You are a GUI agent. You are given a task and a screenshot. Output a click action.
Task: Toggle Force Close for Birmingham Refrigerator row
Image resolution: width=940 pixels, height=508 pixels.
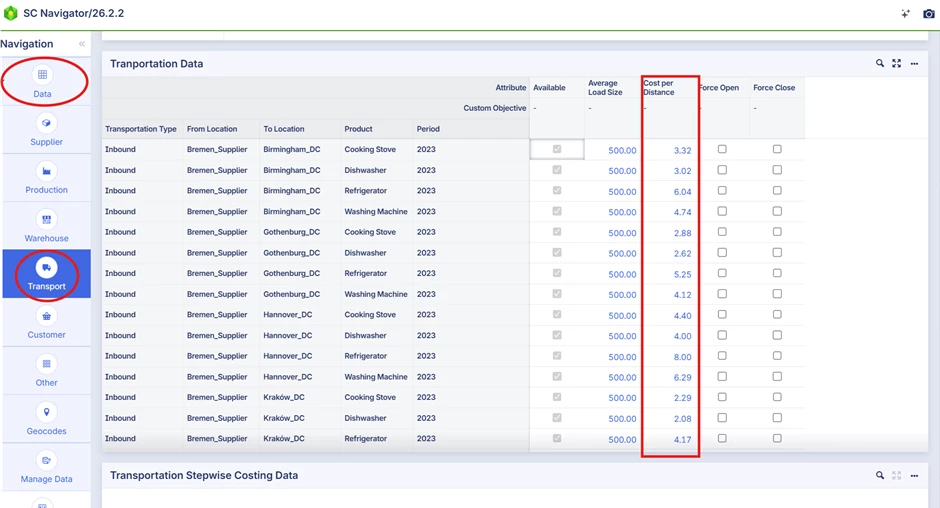pos(777,190)
